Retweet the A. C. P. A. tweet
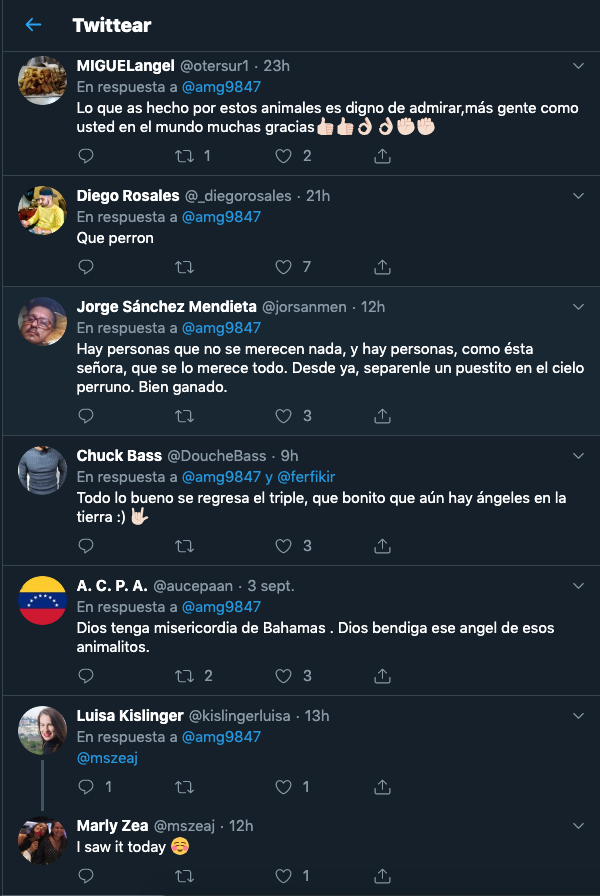Image resolution: width=600 pixels, height=896 pixels. (184, 676)
